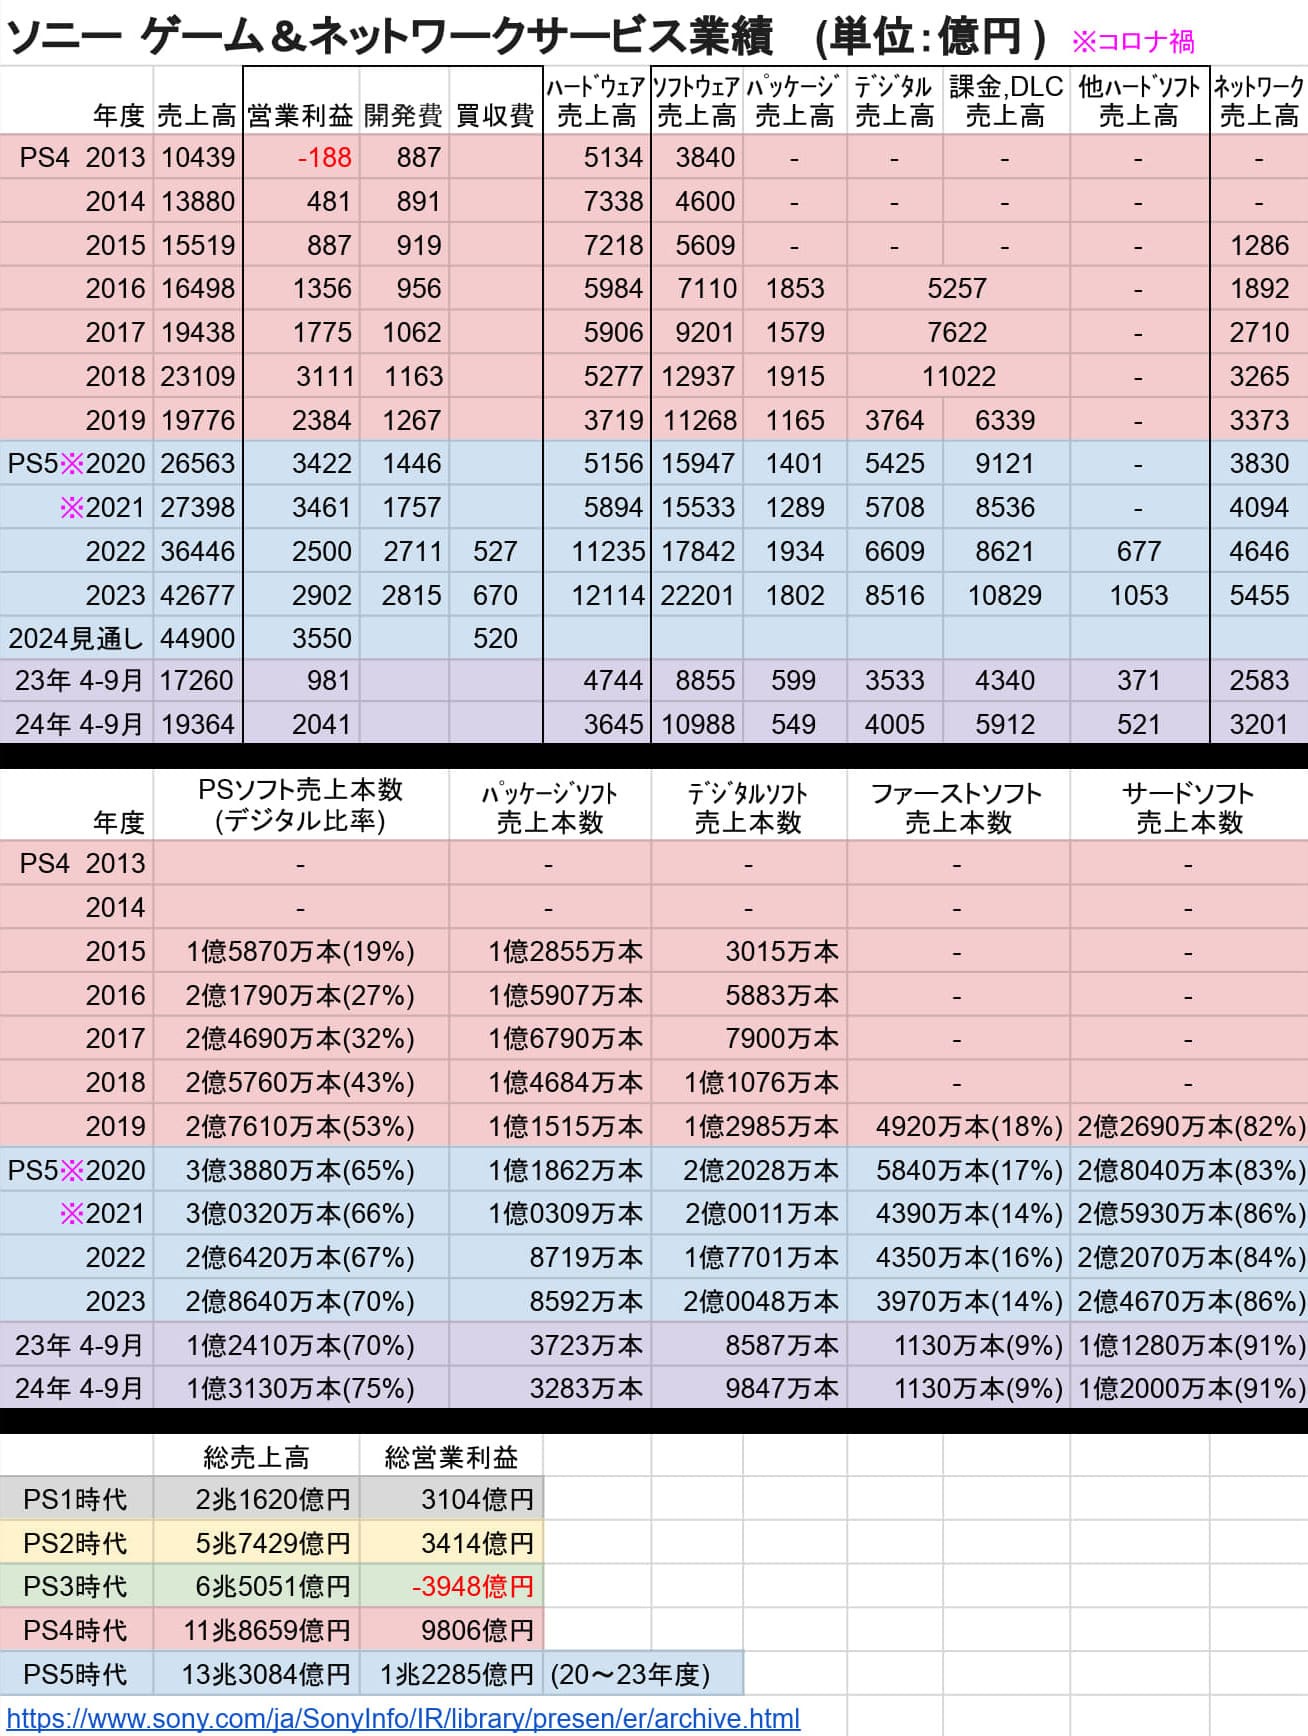The image size is (1308, 1736).
Task: Click the 2022 hardware sales 11235
Action: pos(607,552)
